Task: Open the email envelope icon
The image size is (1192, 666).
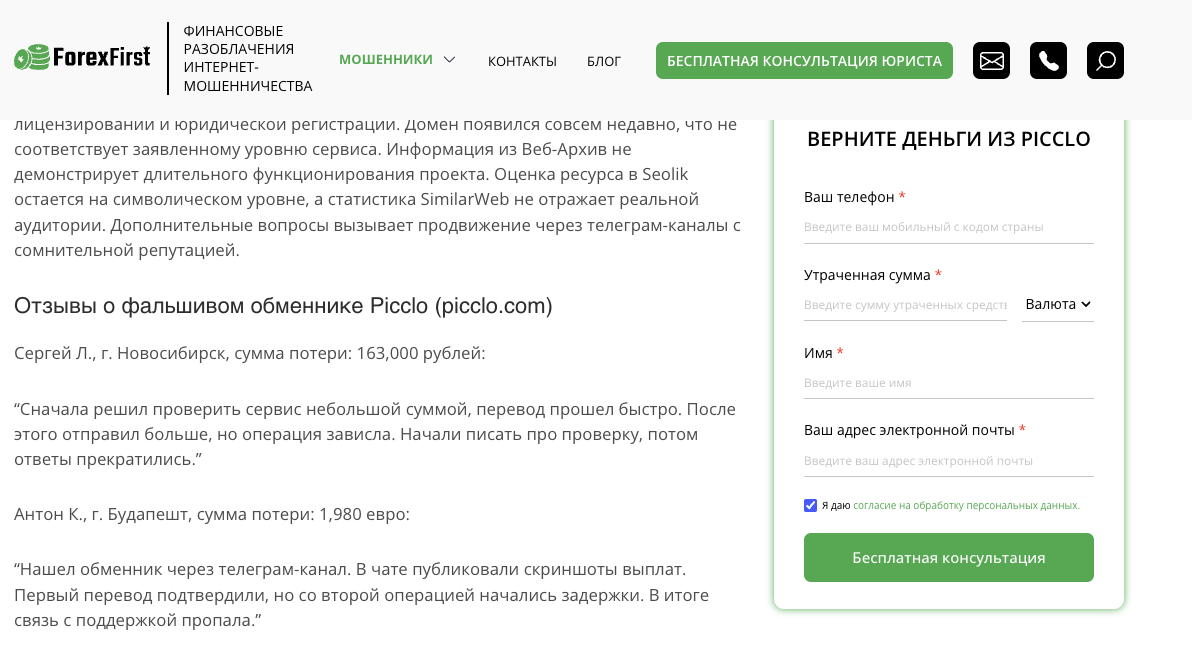Action: (991, 61)
